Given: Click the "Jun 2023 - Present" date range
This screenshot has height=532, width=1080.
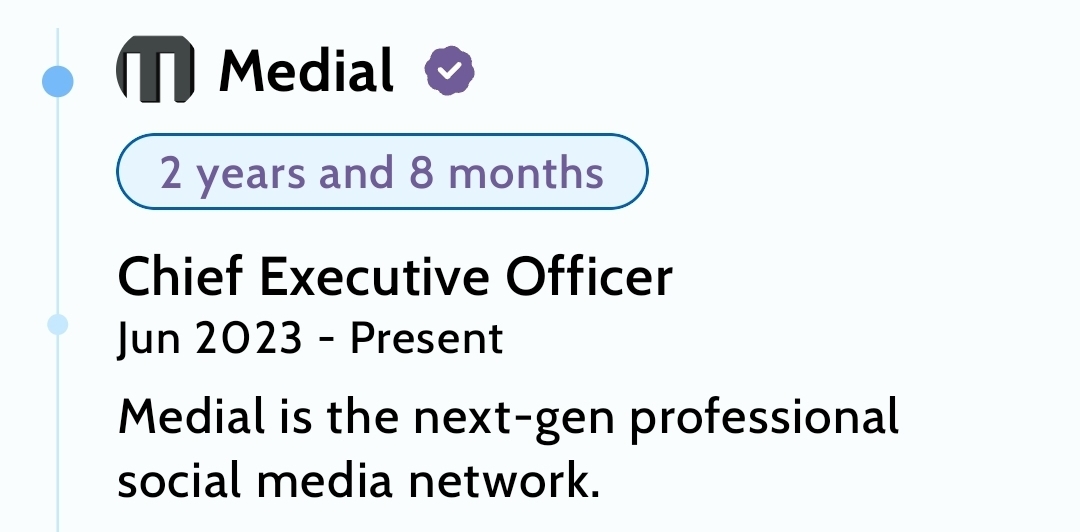Looking at the screenshot, I should 310,339.
